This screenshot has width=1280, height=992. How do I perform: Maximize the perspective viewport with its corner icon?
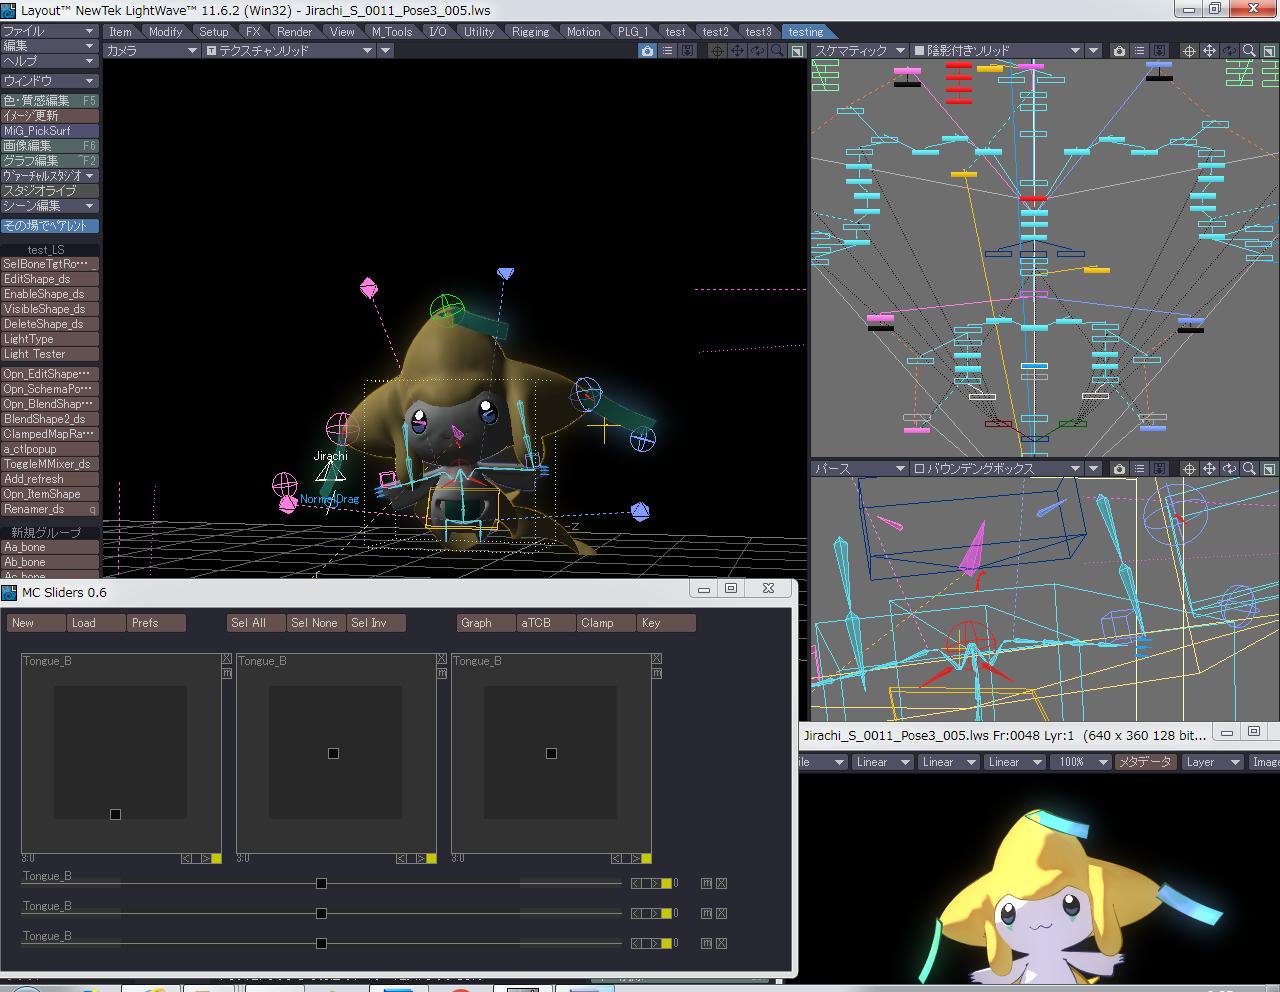pos(1268,468)
